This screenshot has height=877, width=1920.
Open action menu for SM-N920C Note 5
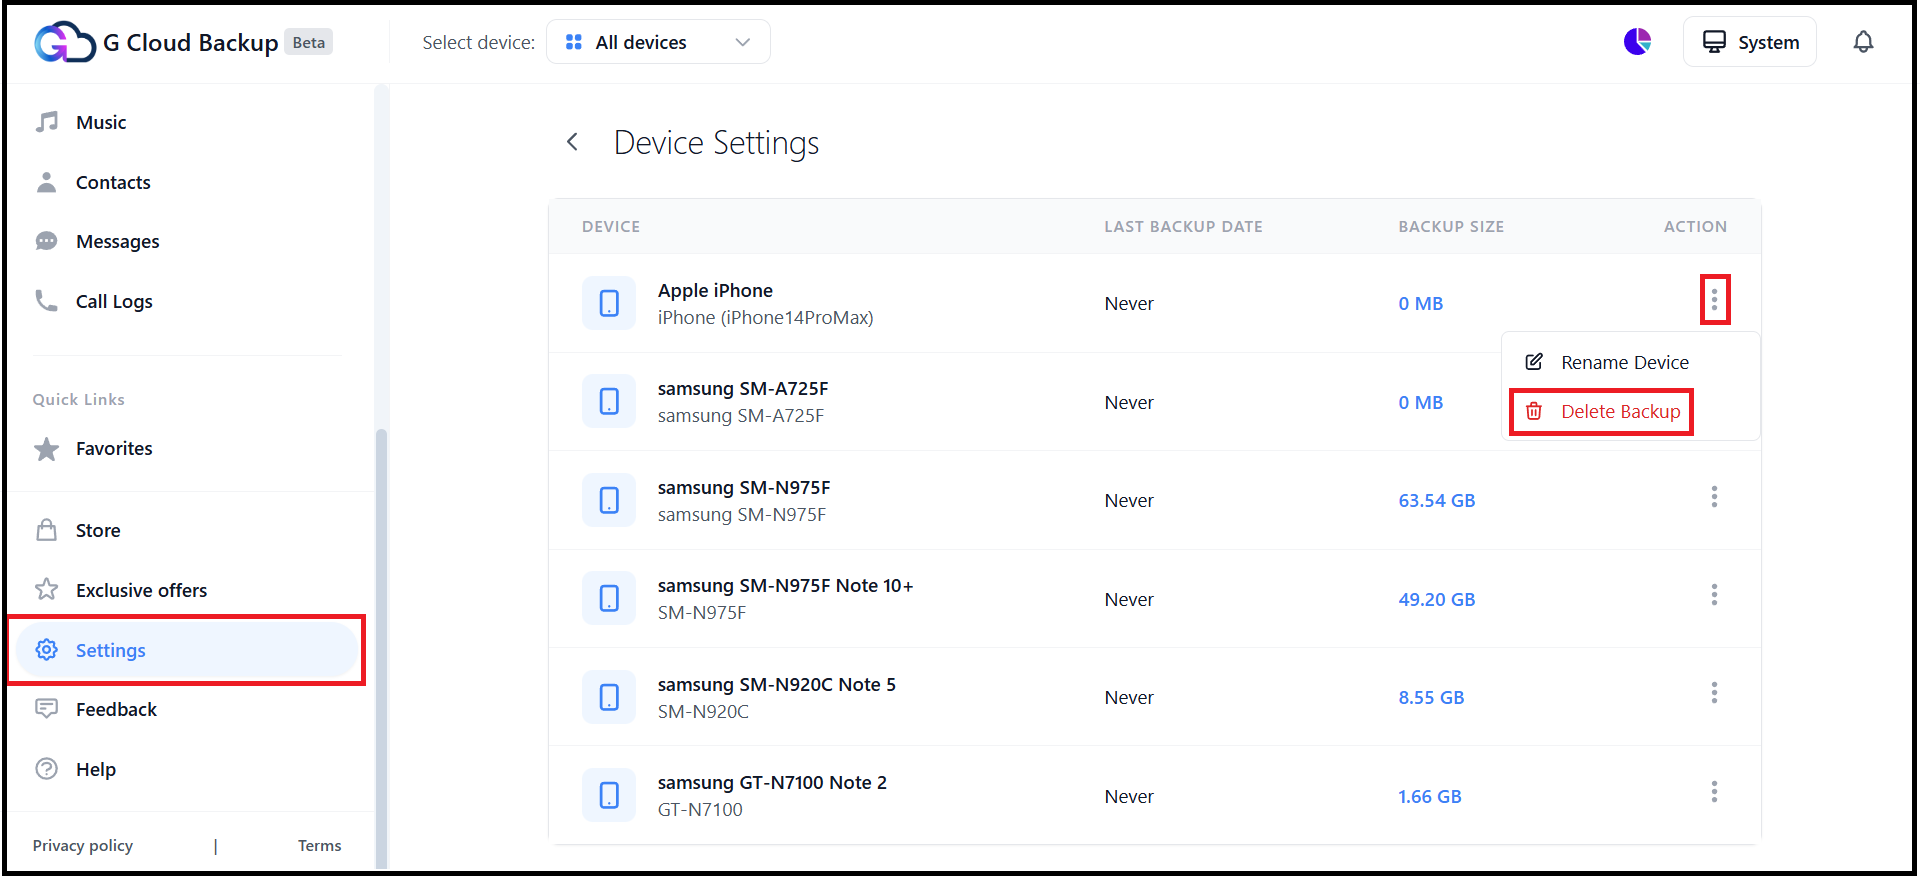(1714, 693)
